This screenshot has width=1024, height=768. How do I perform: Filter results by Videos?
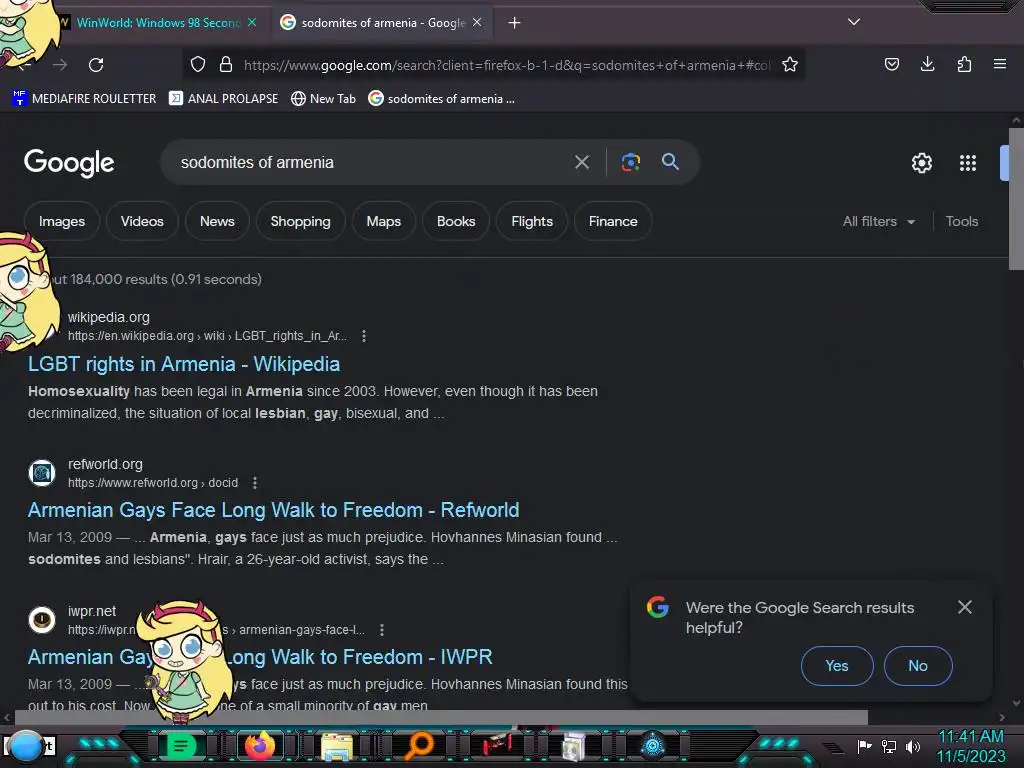coord(142,221)
